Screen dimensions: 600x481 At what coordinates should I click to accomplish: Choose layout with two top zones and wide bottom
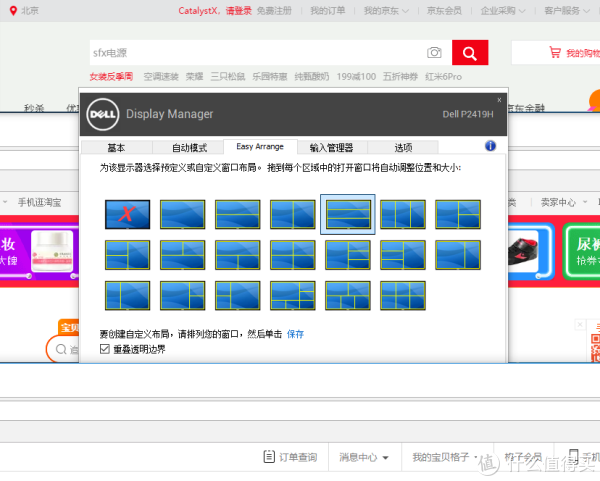coord(183,255)
